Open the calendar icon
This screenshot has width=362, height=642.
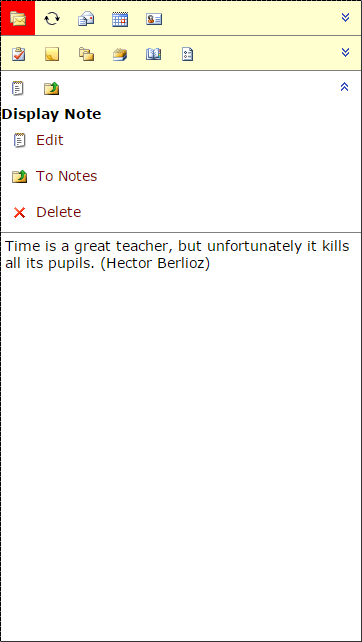click(120, 19)
